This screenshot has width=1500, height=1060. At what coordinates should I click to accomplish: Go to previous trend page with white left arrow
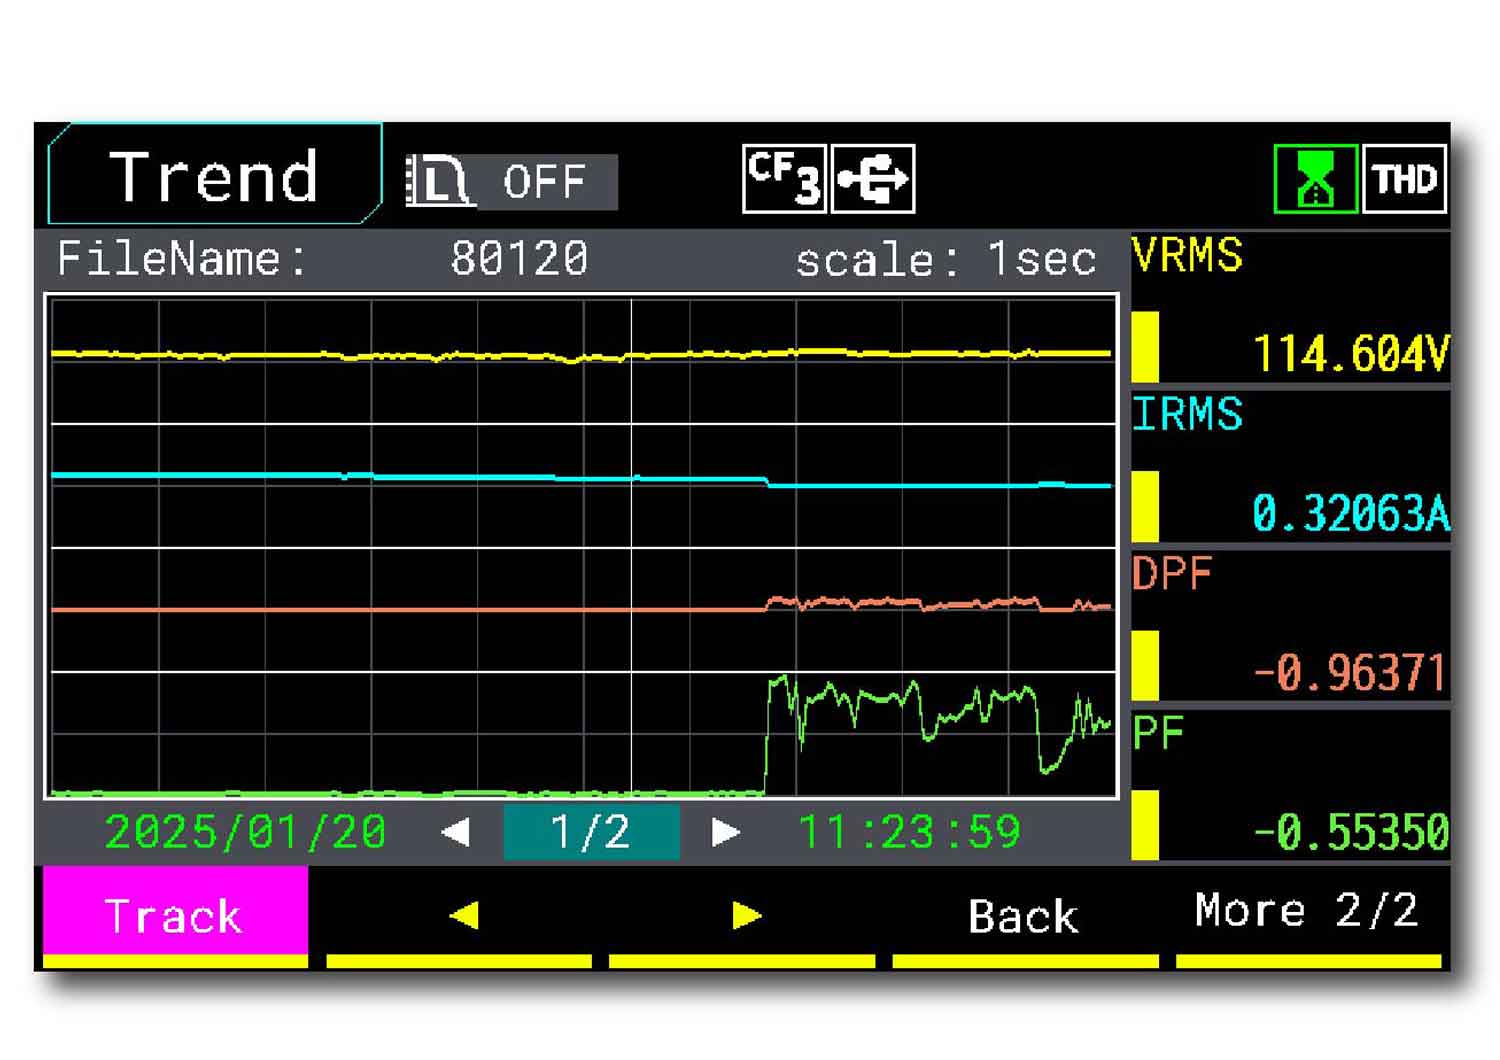[x=456, y=832]
